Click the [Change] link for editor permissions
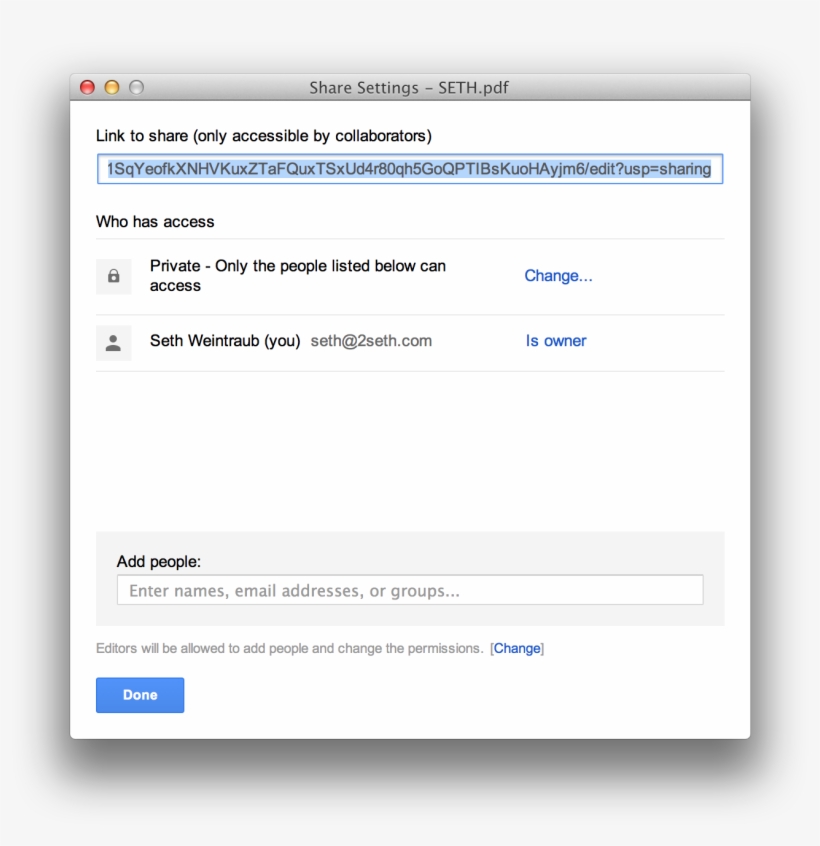The width and height of the screenshot is (820, 846). coord(517,648)
